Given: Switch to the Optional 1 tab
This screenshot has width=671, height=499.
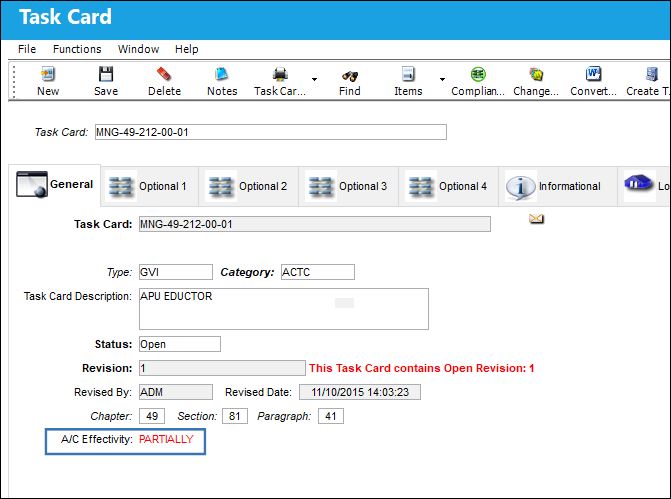Looking at the screenshot, I should (149, 186).
